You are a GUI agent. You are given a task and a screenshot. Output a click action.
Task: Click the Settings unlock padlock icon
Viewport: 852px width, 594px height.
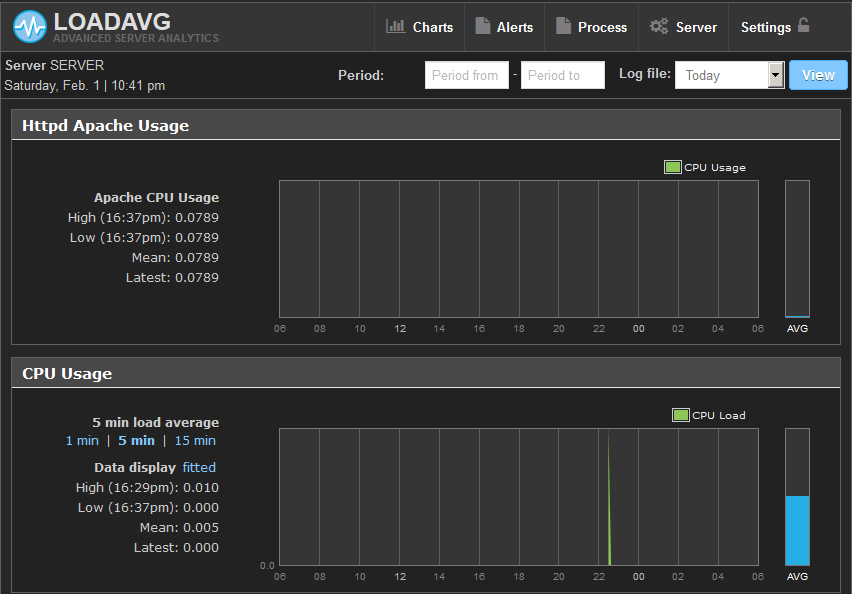coord(803,26)
